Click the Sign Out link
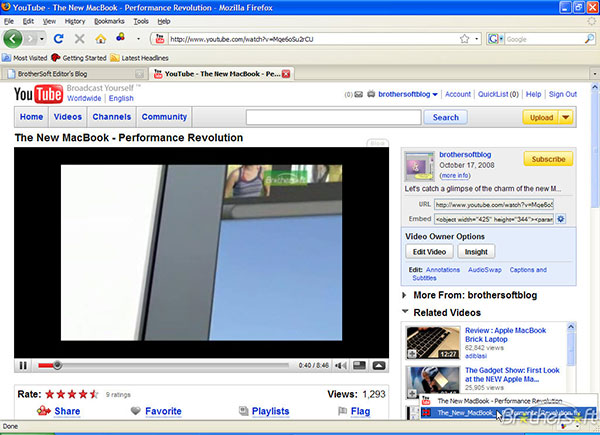Viewport: 600px width, 435px height. 562,94
